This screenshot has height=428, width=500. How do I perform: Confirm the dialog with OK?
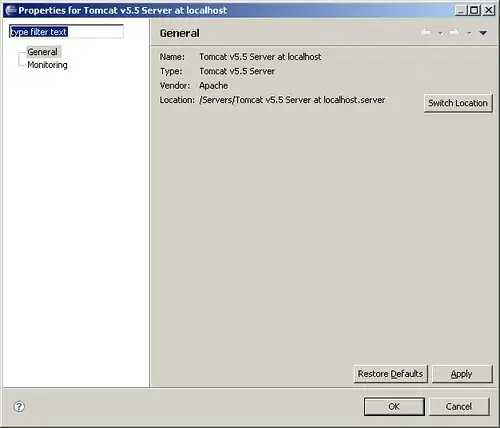pos(394,406)
